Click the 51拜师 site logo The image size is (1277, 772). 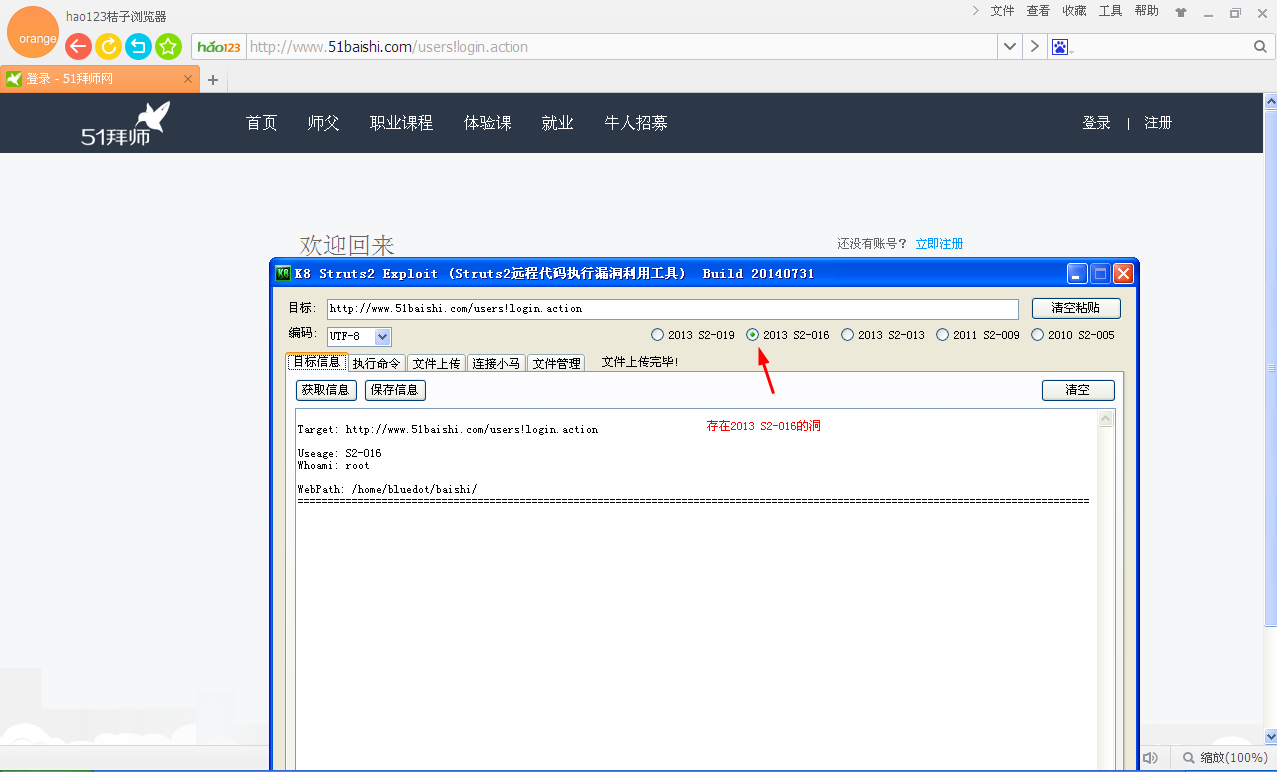[126, 123]
